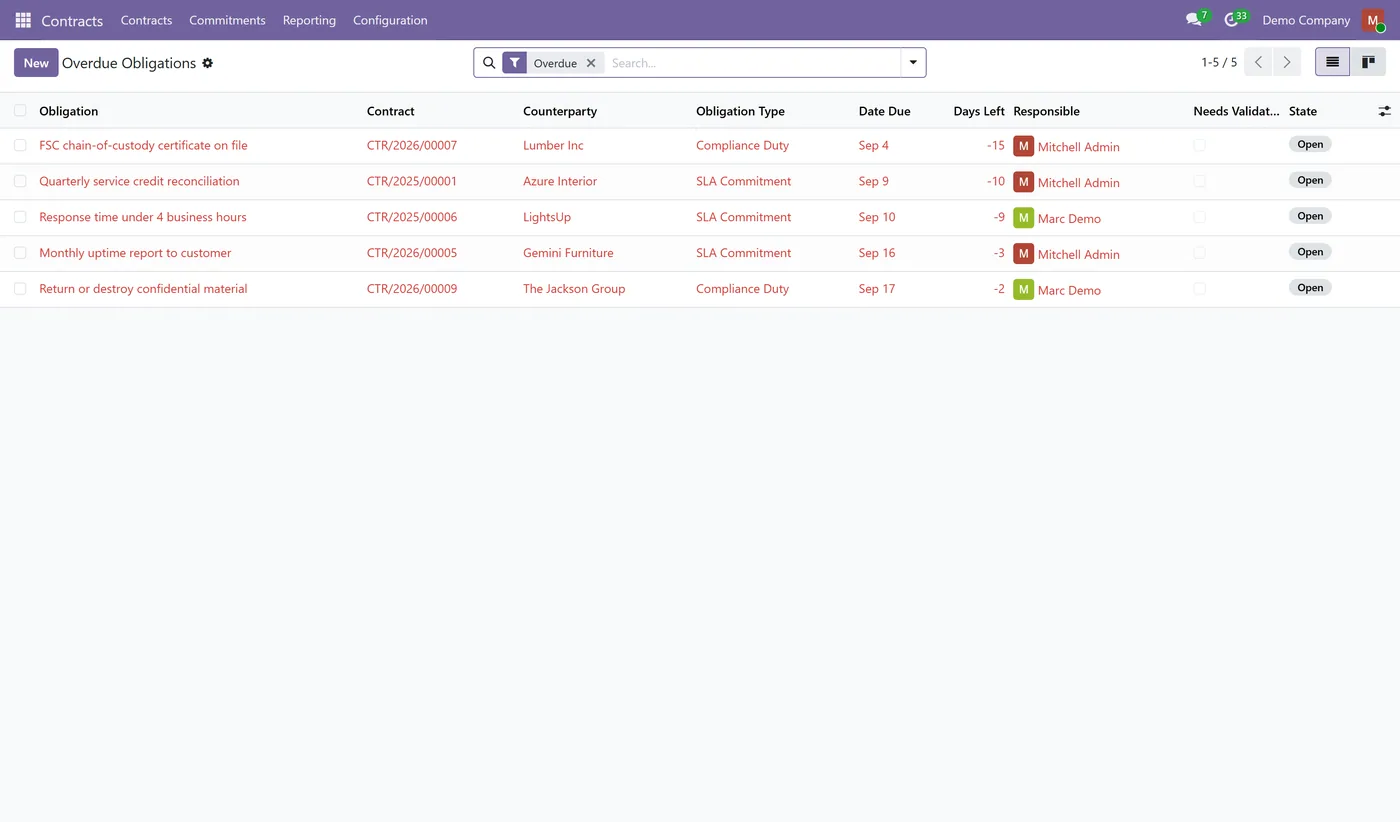Tick checkbox for Response time under 4 hours
This screenshot has height=822, width=1400.
point(20,217)
